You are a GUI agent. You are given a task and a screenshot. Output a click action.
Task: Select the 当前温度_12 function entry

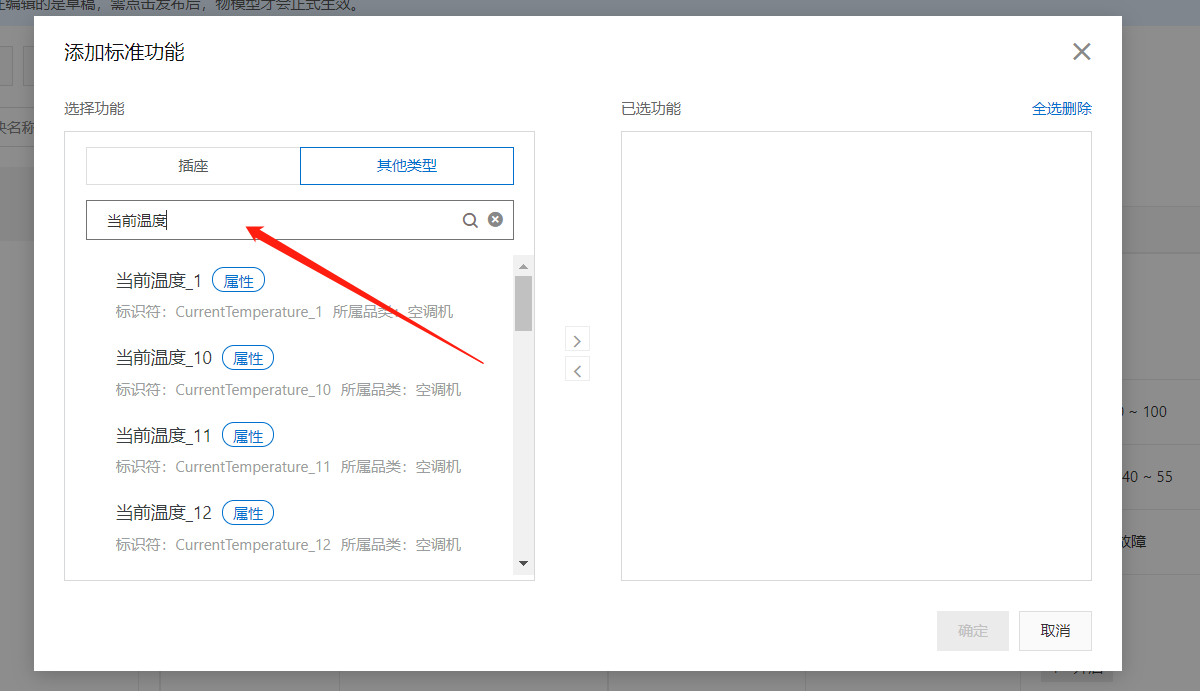(x=162, y=512)
